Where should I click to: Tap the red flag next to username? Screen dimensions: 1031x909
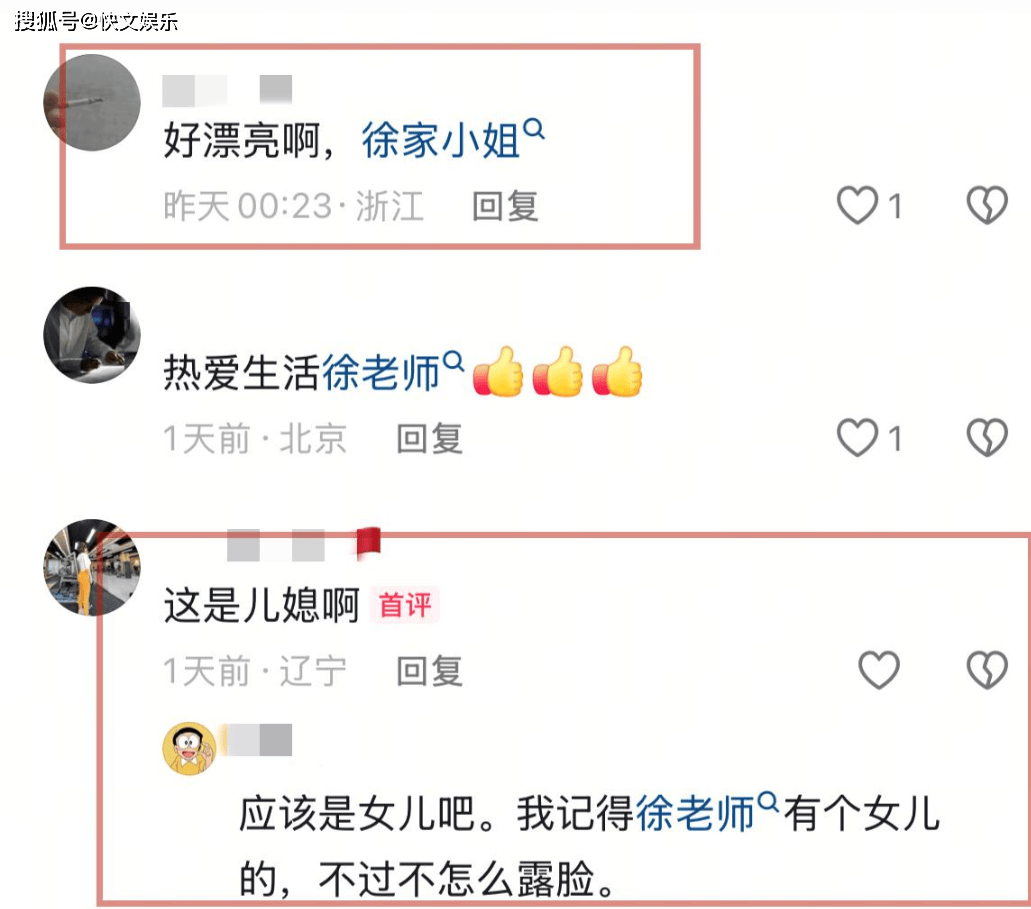click(x=368, y=544)
